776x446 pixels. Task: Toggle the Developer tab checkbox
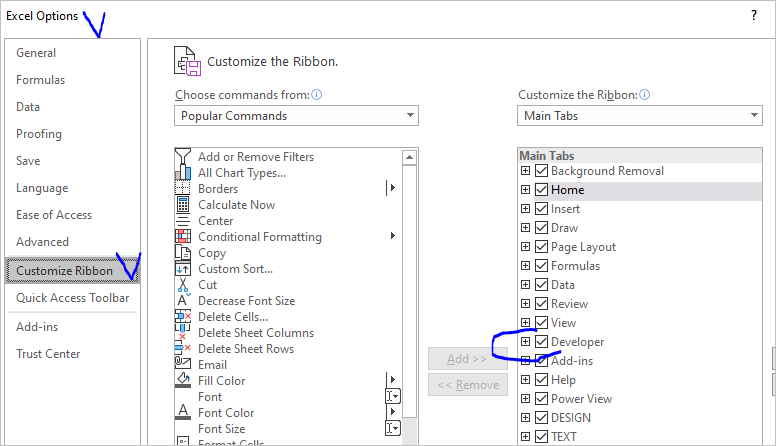click(x=541, y=342)
